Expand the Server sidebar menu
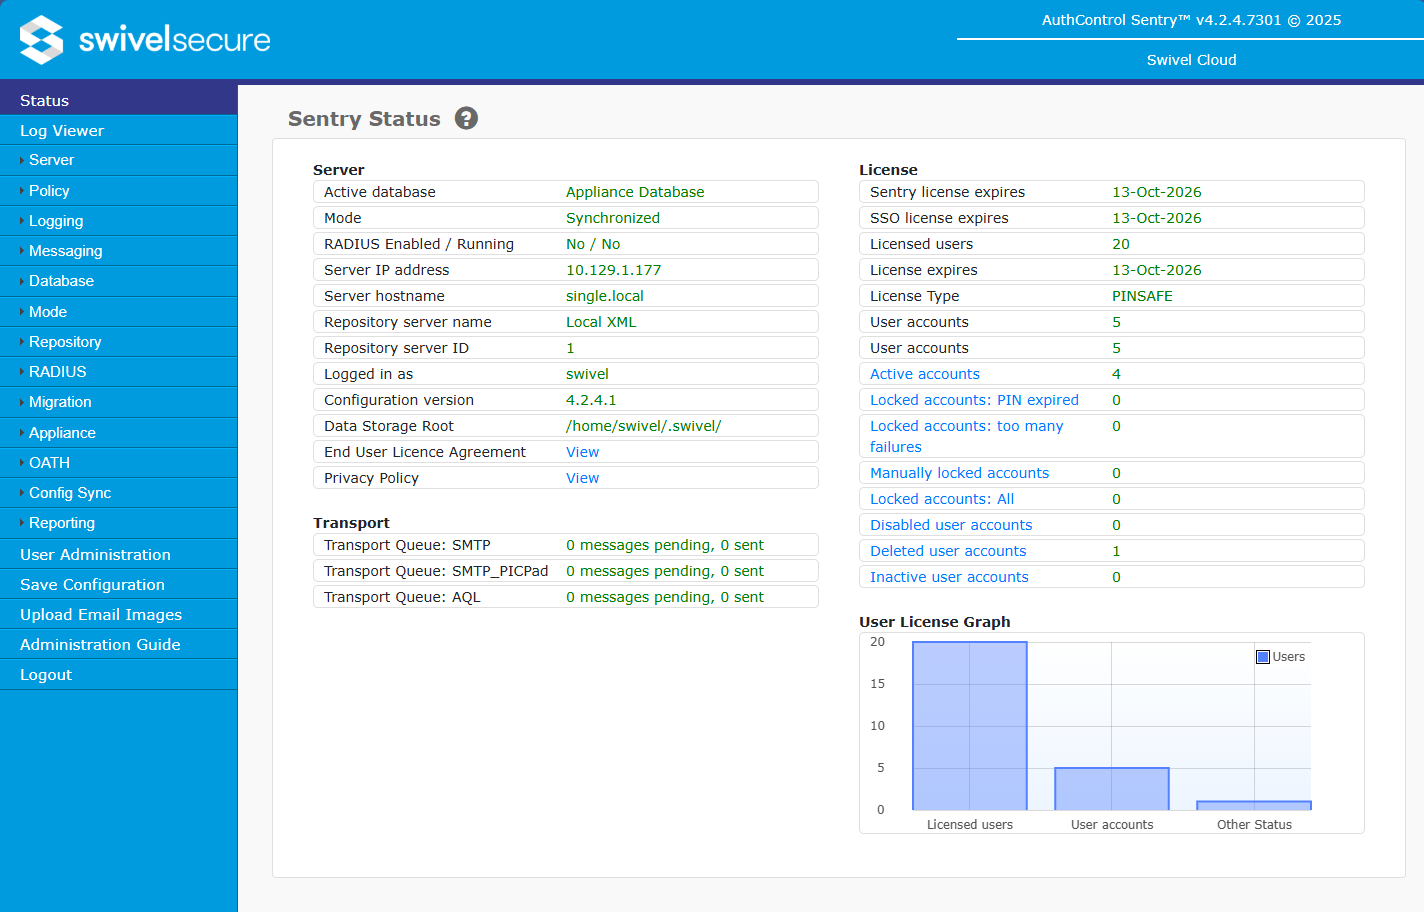Image resolution: width=1424 pixels, height=912 pixels. click(51, 160)
